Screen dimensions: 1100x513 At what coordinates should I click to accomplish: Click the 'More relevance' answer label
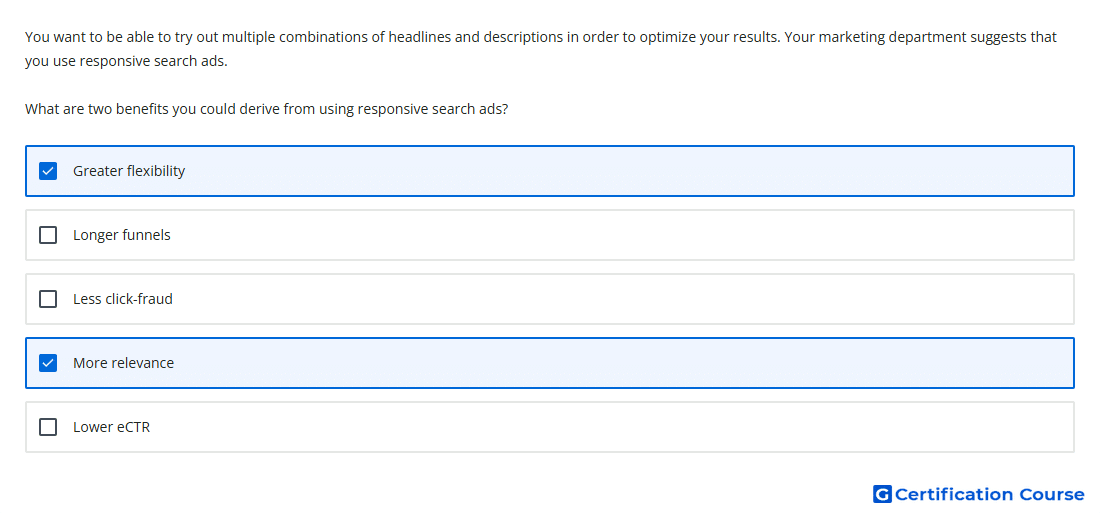coord(123,363)
